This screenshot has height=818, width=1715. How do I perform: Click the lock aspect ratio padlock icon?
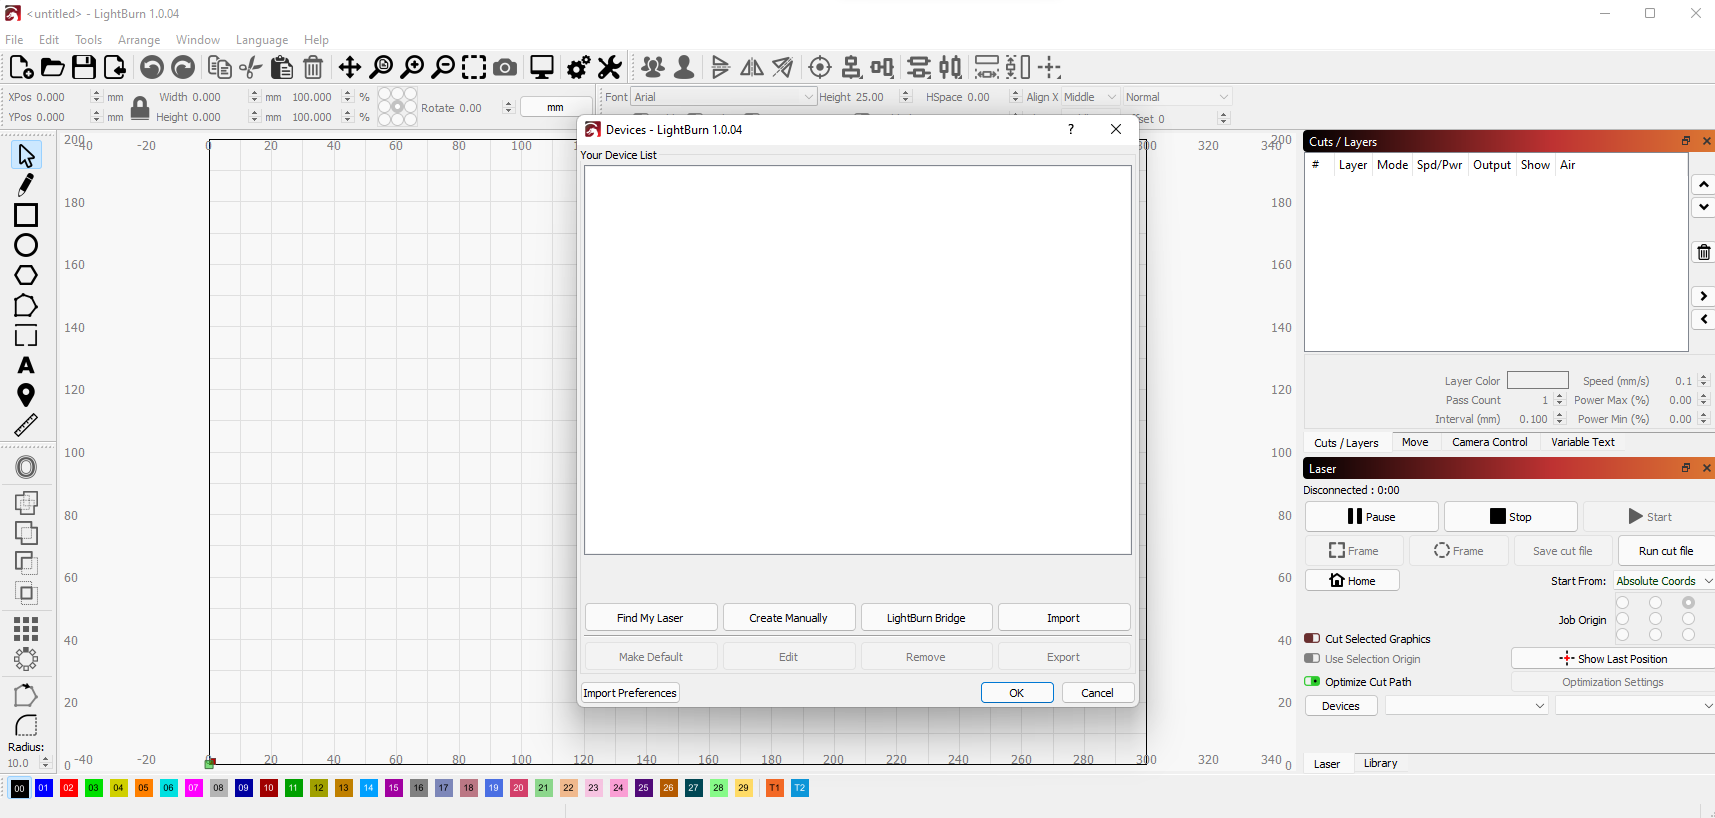click(140, 107)
